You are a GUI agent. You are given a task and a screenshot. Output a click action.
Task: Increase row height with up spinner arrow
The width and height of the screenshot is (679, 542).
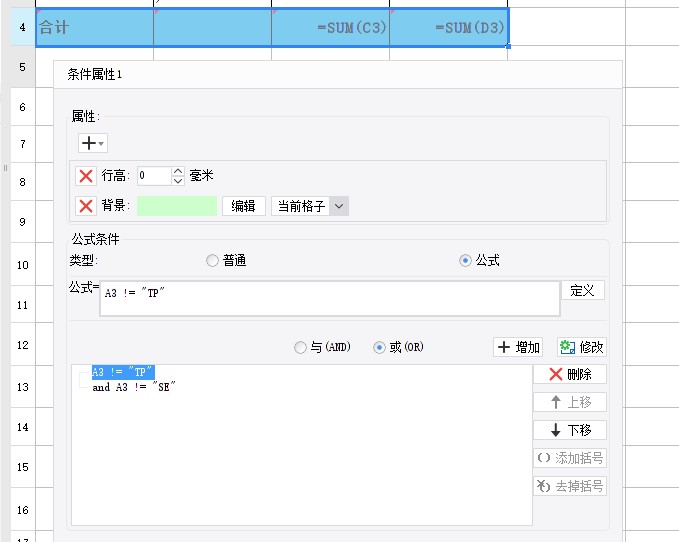tap(178, 171)
